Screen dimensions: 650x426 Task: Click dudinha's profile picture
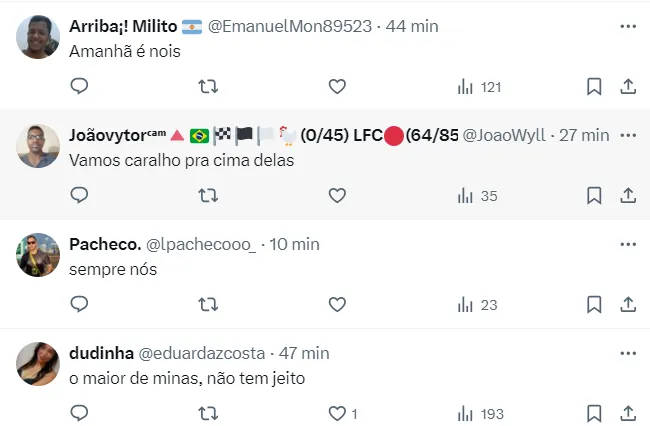point(38,364)
